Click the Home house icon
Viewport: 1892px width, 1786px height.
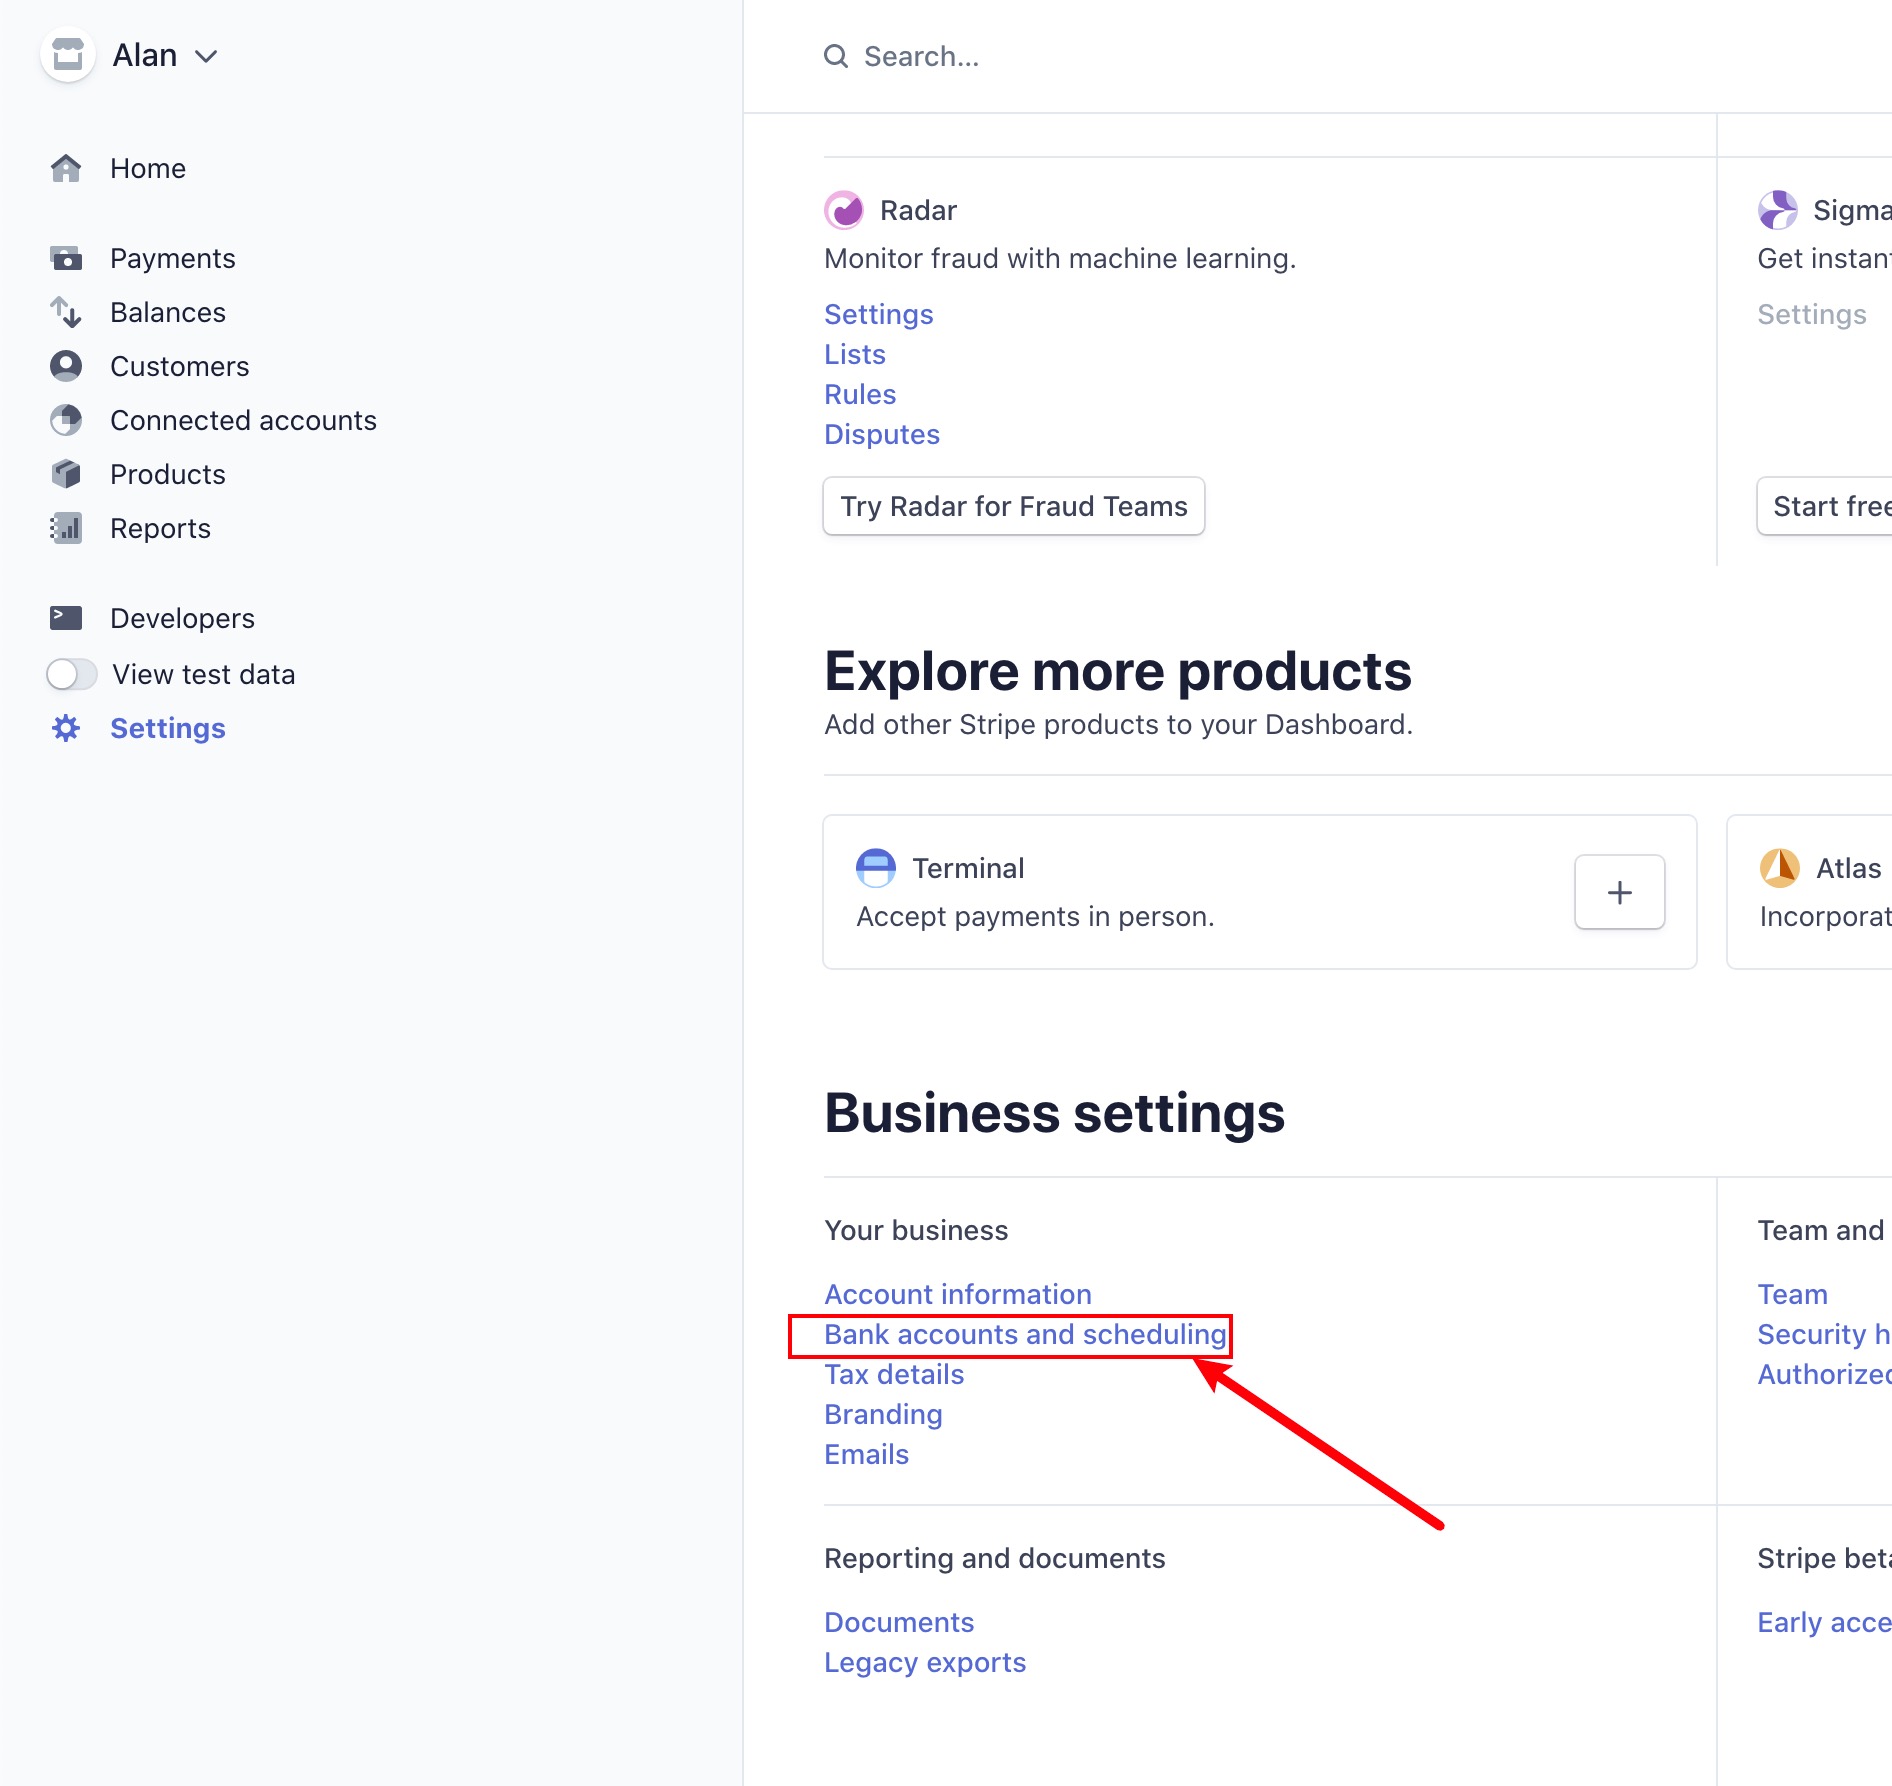[66, 168]
